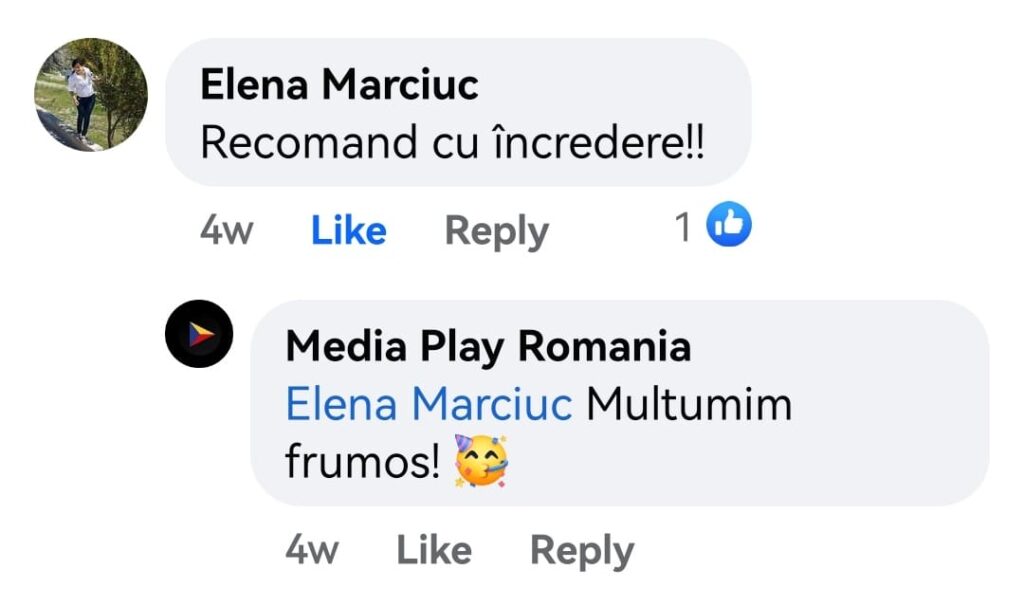Open 4w timestamp under Media Play reply

point(312,550)
